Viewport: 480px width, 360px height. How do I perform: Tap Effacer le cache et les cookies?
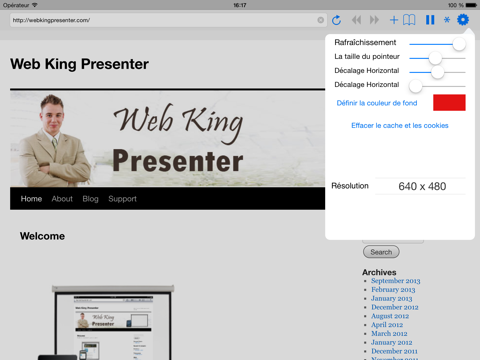pyautogui.click(x=400, y=126)
